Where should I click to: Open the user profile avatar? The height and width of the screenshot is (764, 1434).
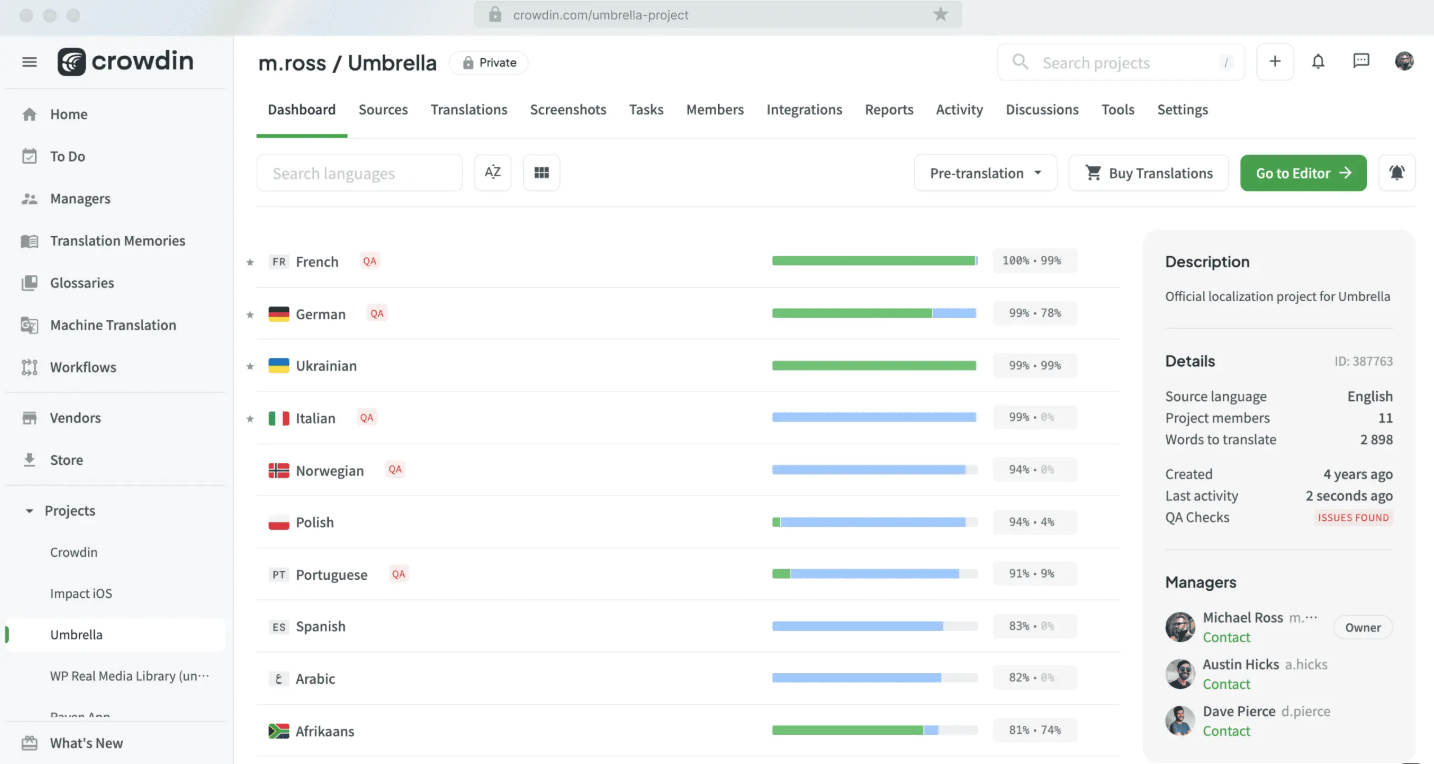click(x=1404, y=61)
